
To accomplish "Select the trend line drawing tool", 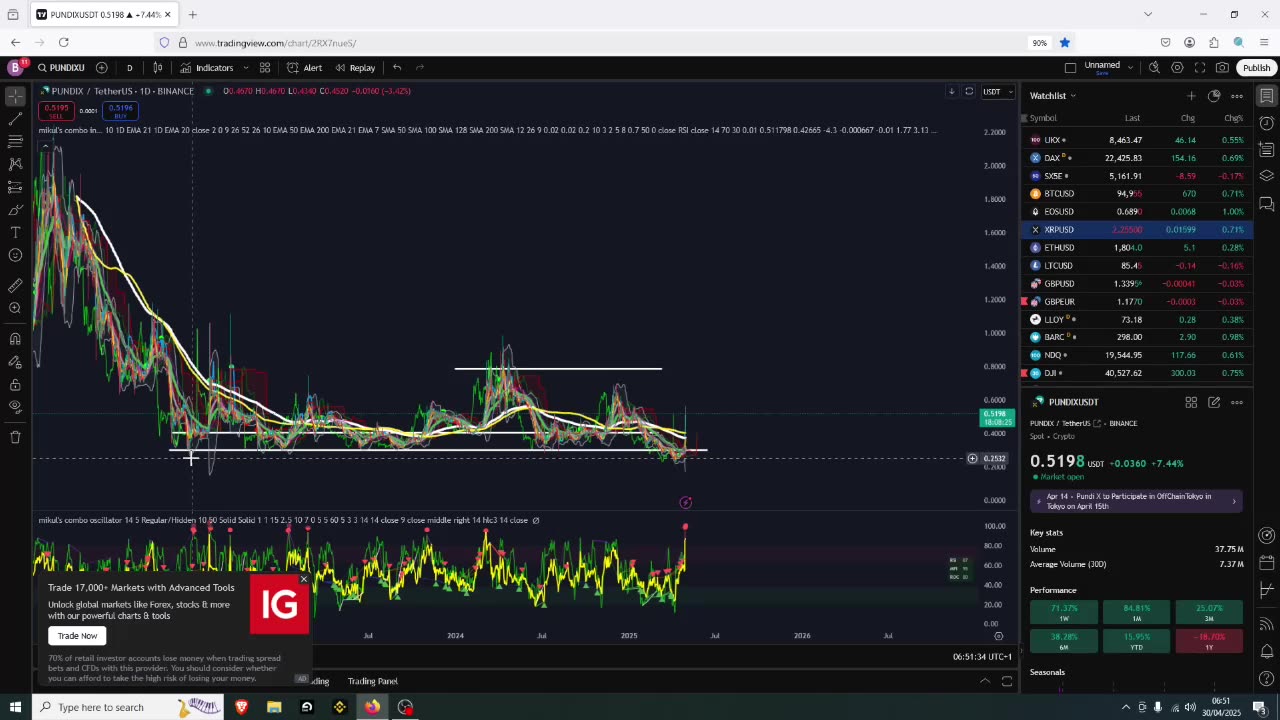I will pyautogui.click(x=15, y=119).
